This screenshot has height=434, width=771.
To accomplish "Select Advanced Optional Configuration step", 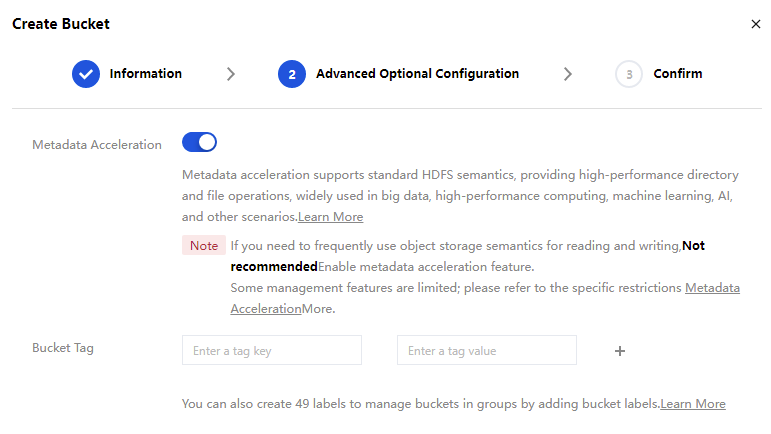I will tap(417, 74).
